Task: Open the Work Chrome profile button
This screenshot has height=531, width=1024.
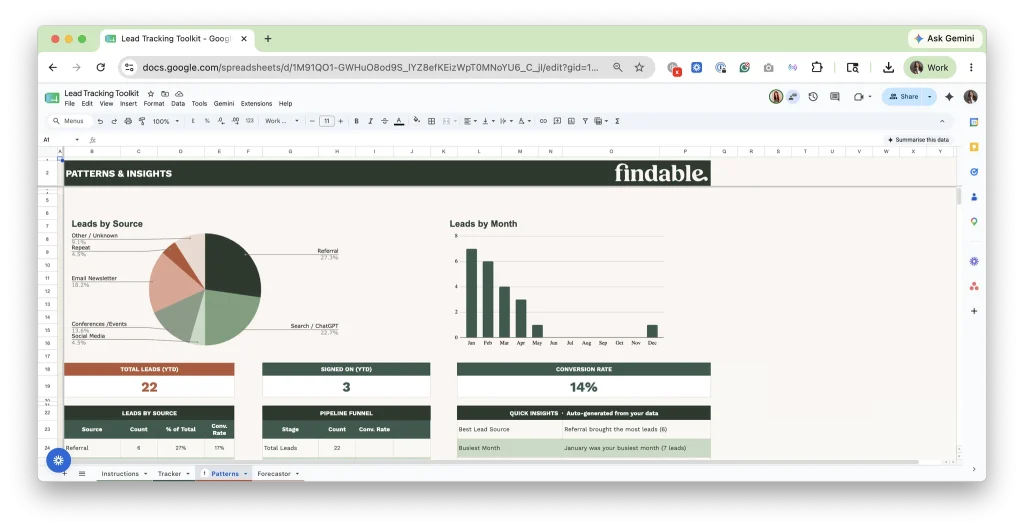Action: 930,67
